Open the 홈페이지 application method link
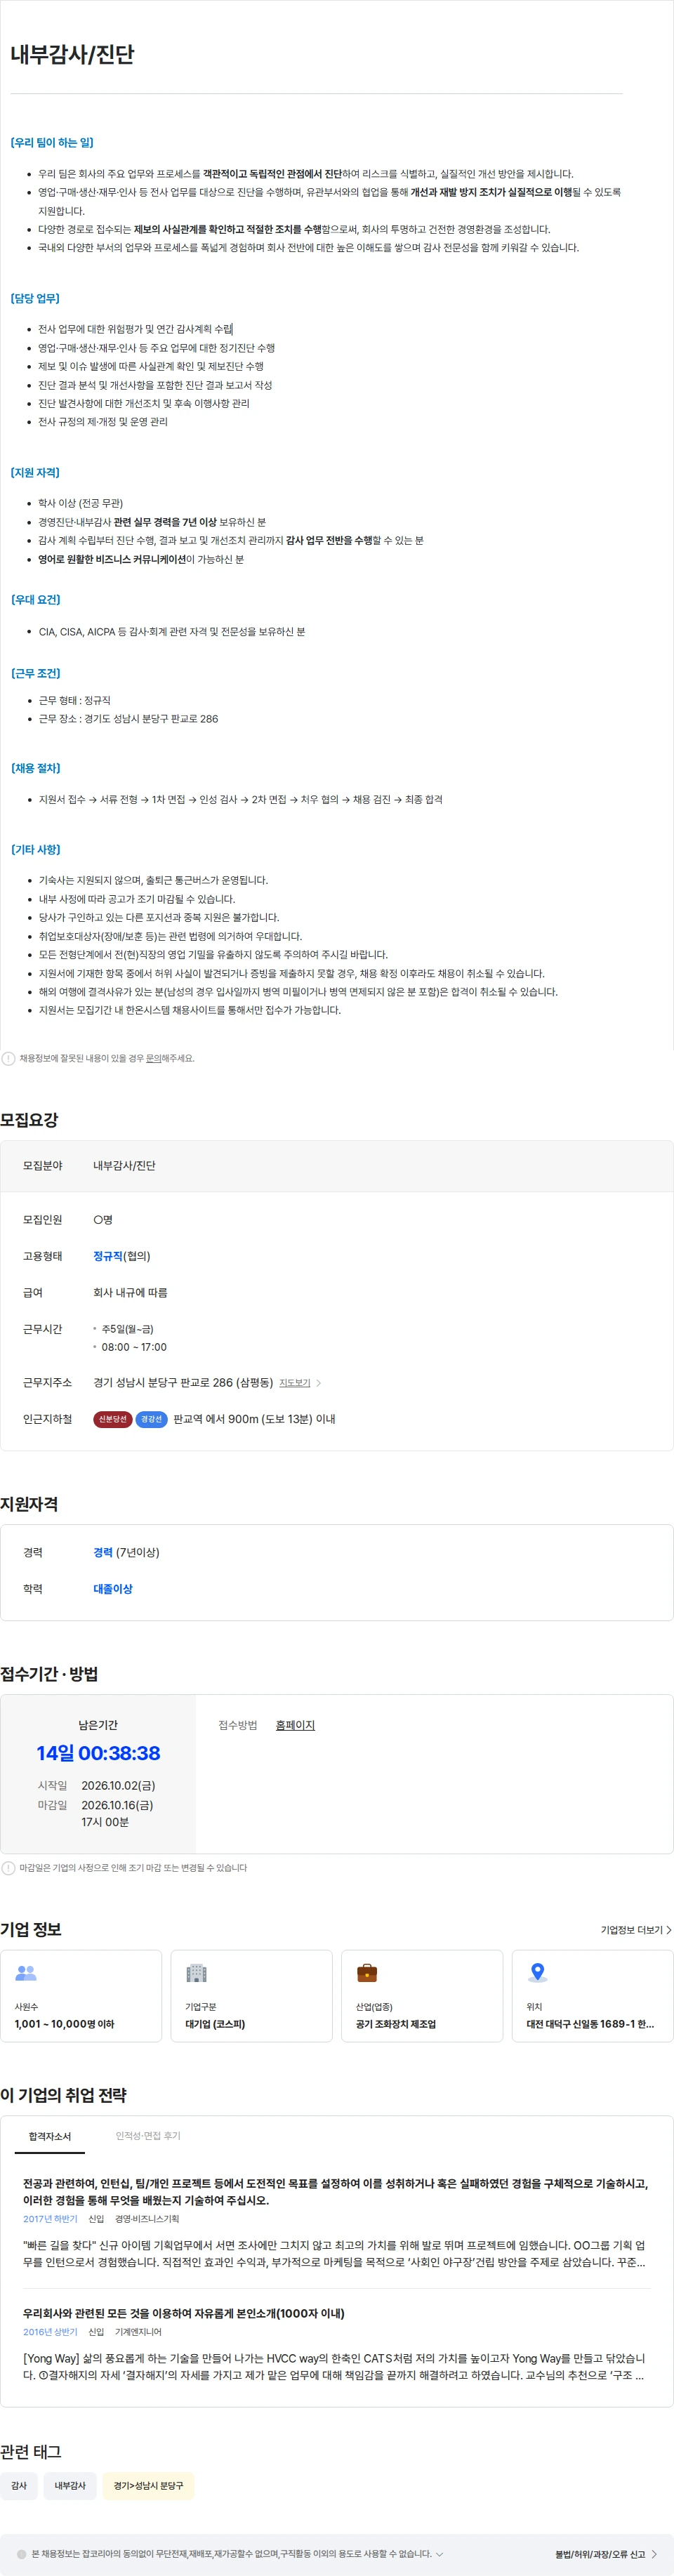Image resolution: width=674 pixels, height=2576 pixels. click(295, 1725)
